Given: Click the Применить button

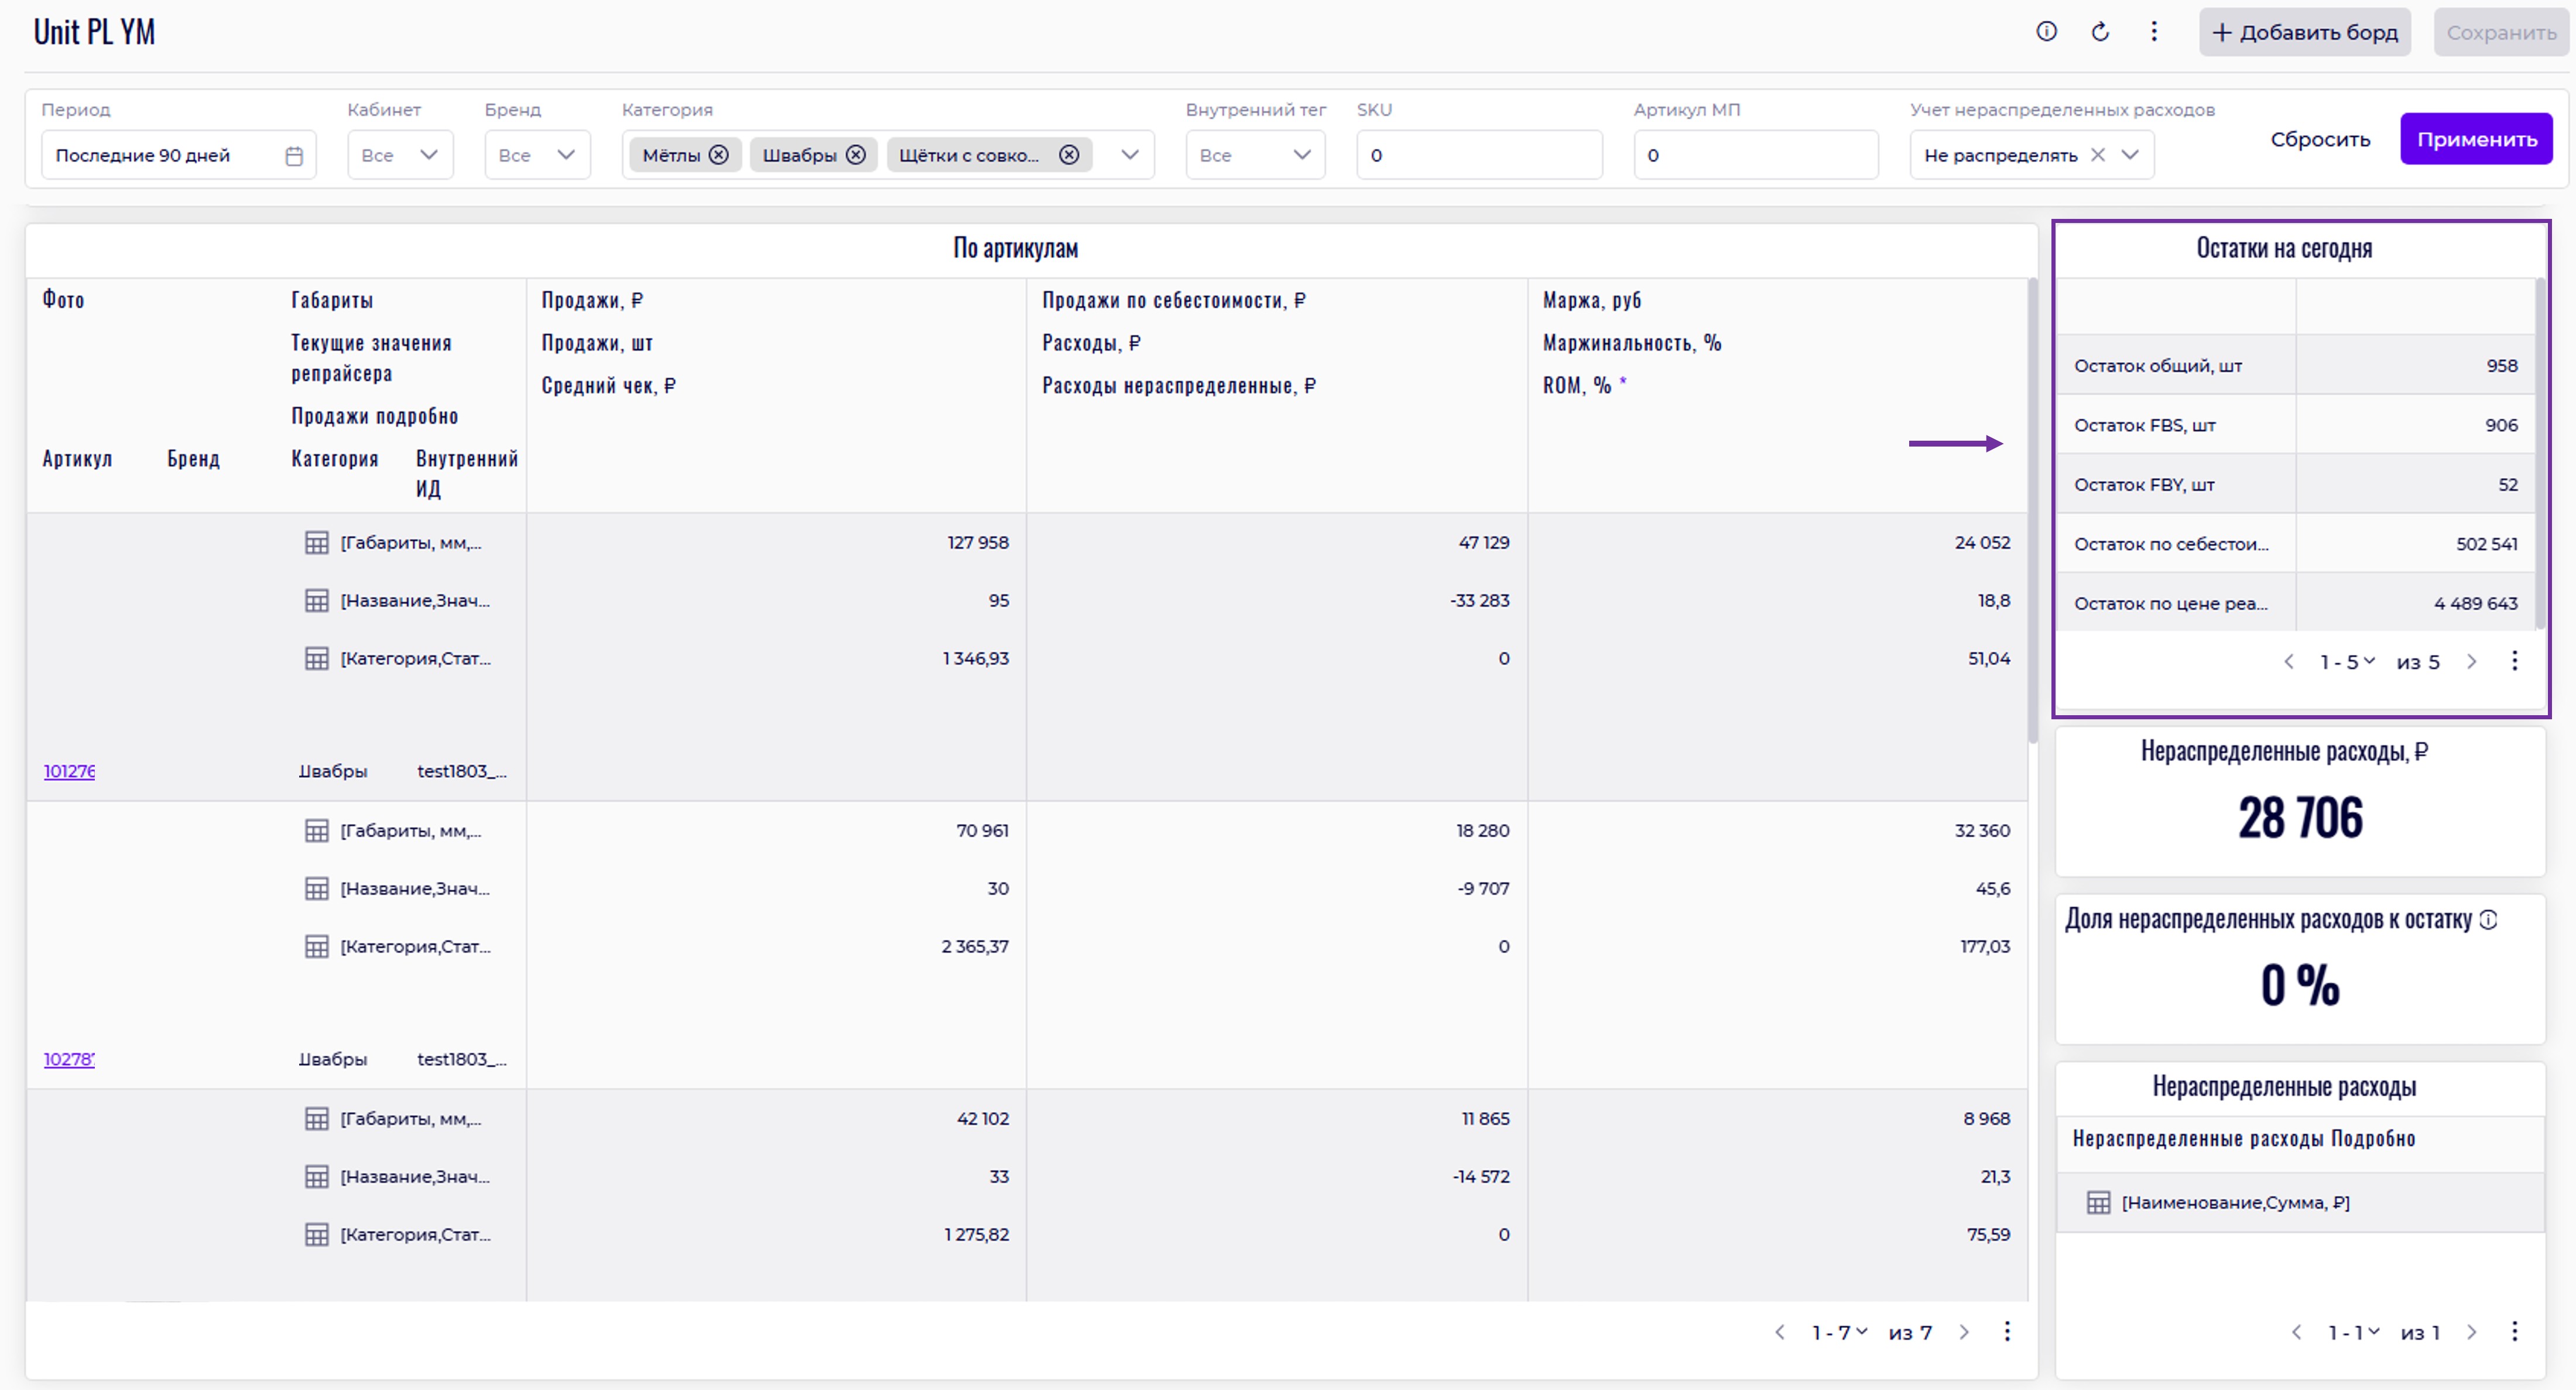Looking at the screenshot, I should tap(2476, 139).
